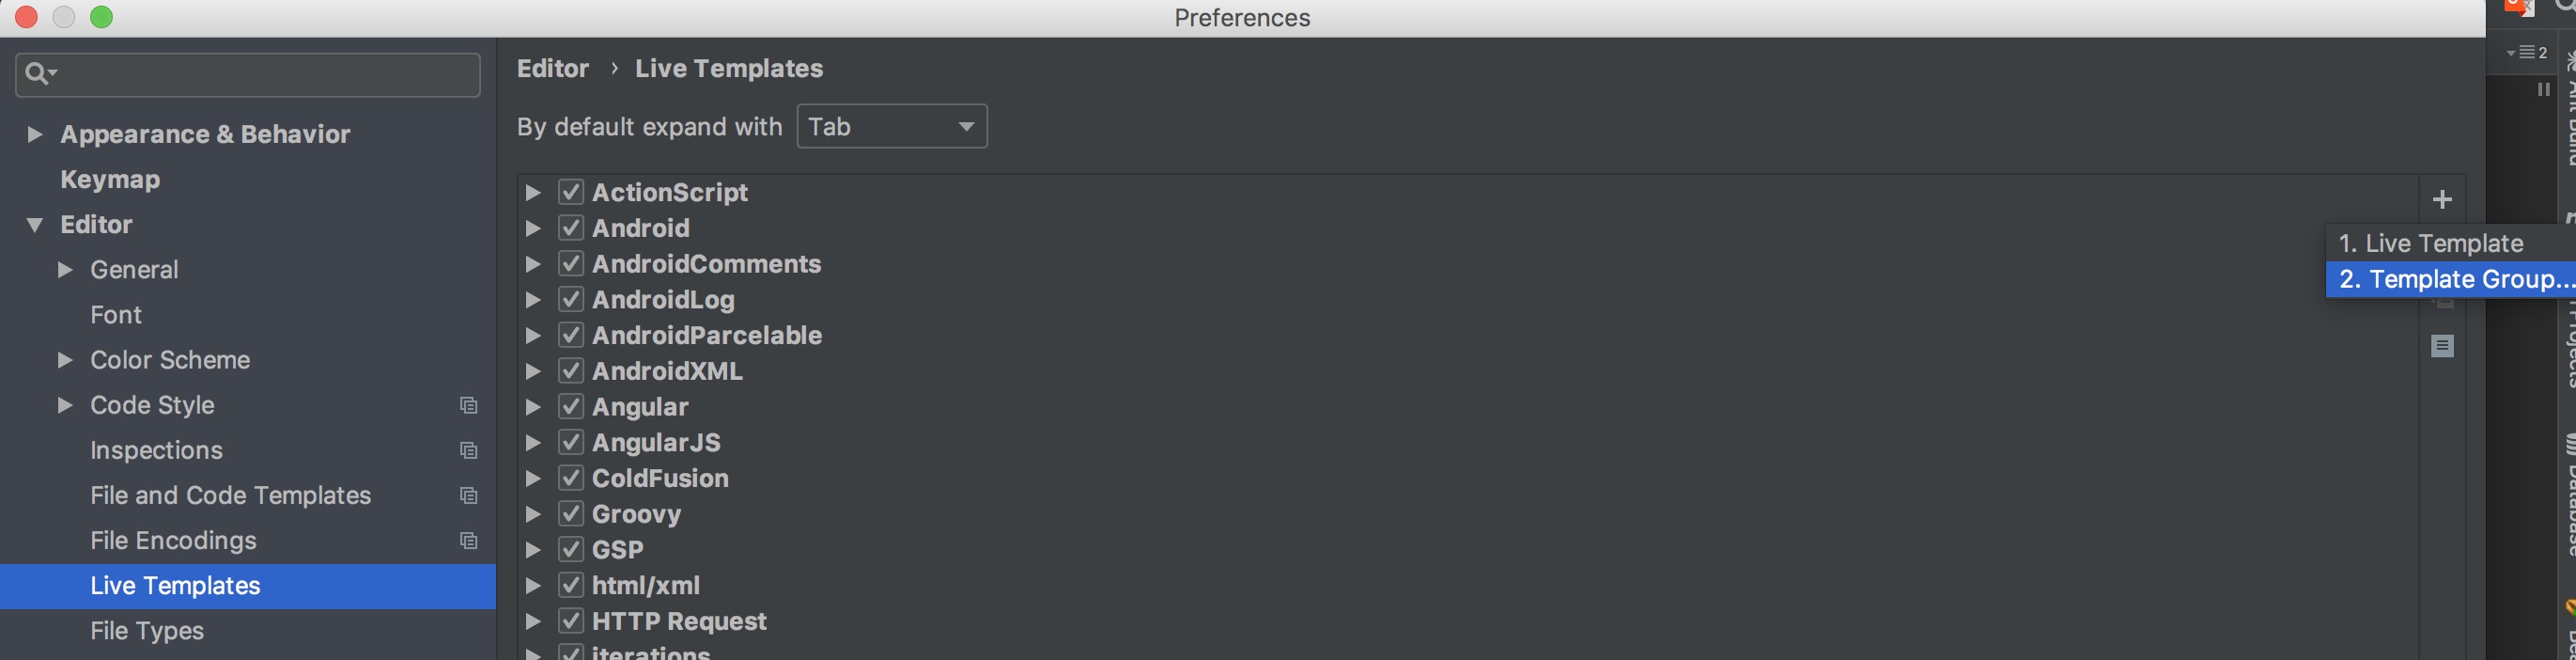Click project-level icon beside Inspections
The width and height of the screenshot is (2576, 660).
coord(468,450)
